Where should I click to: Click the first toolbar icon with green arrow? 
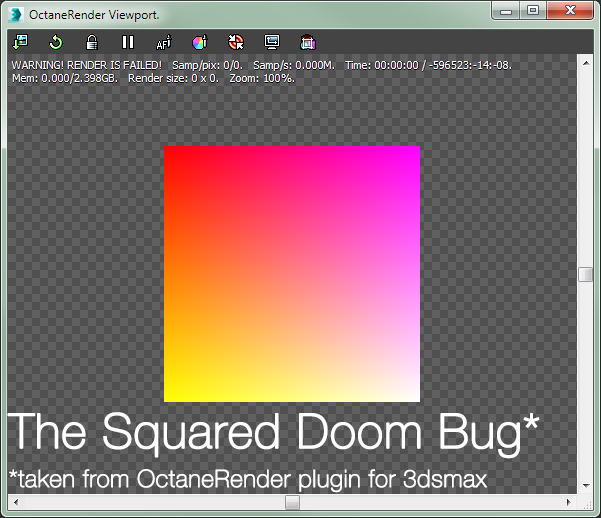tap(20, 42)
